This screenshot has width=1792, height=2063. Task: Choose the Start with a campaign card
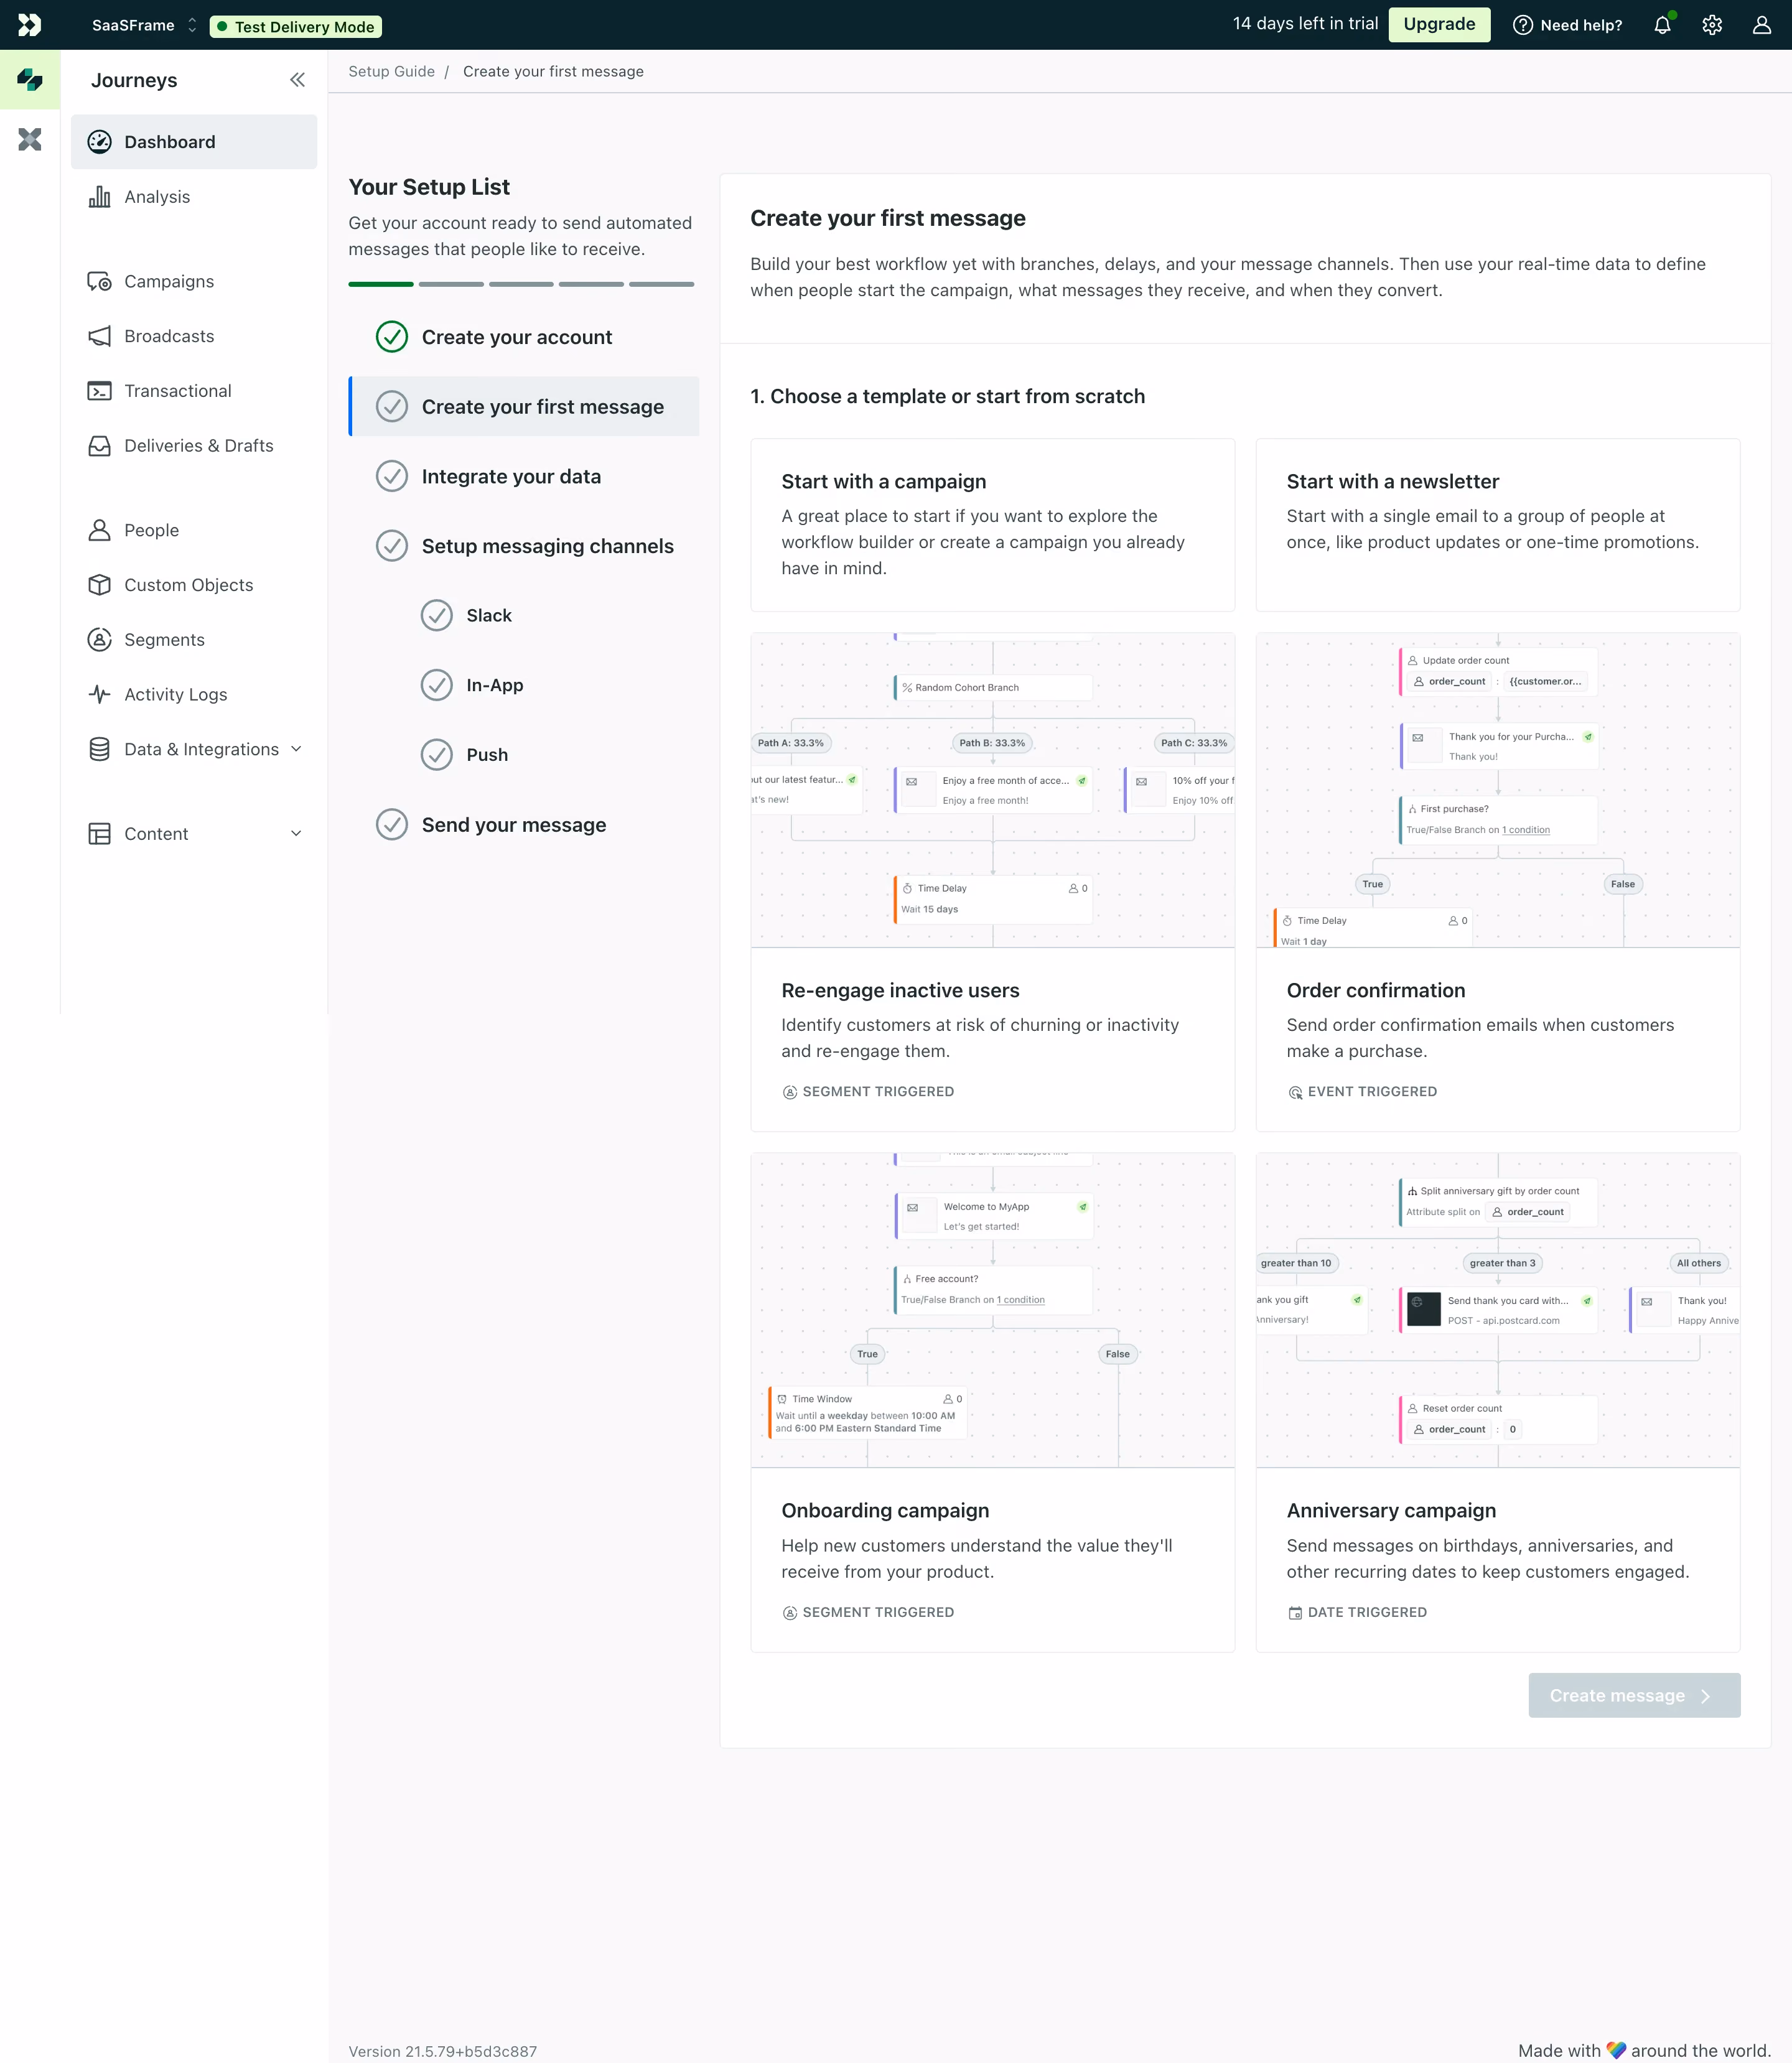[992, 525]
